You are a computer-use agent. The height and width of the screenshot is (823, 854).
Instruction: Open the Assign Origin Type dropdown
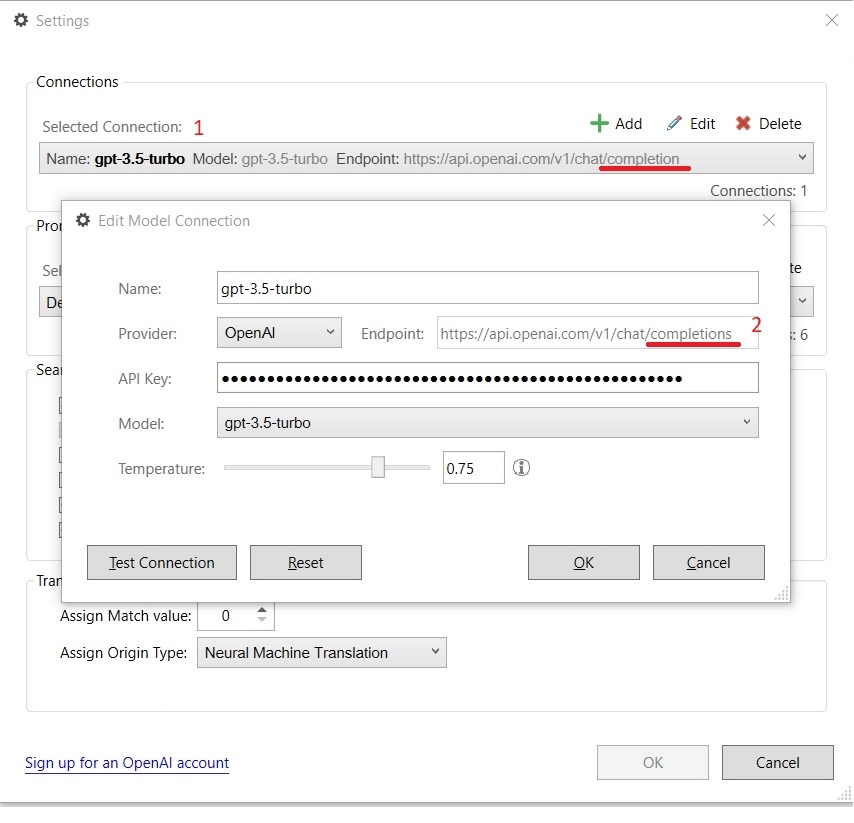pyautogui.click(x=434, y=652)
